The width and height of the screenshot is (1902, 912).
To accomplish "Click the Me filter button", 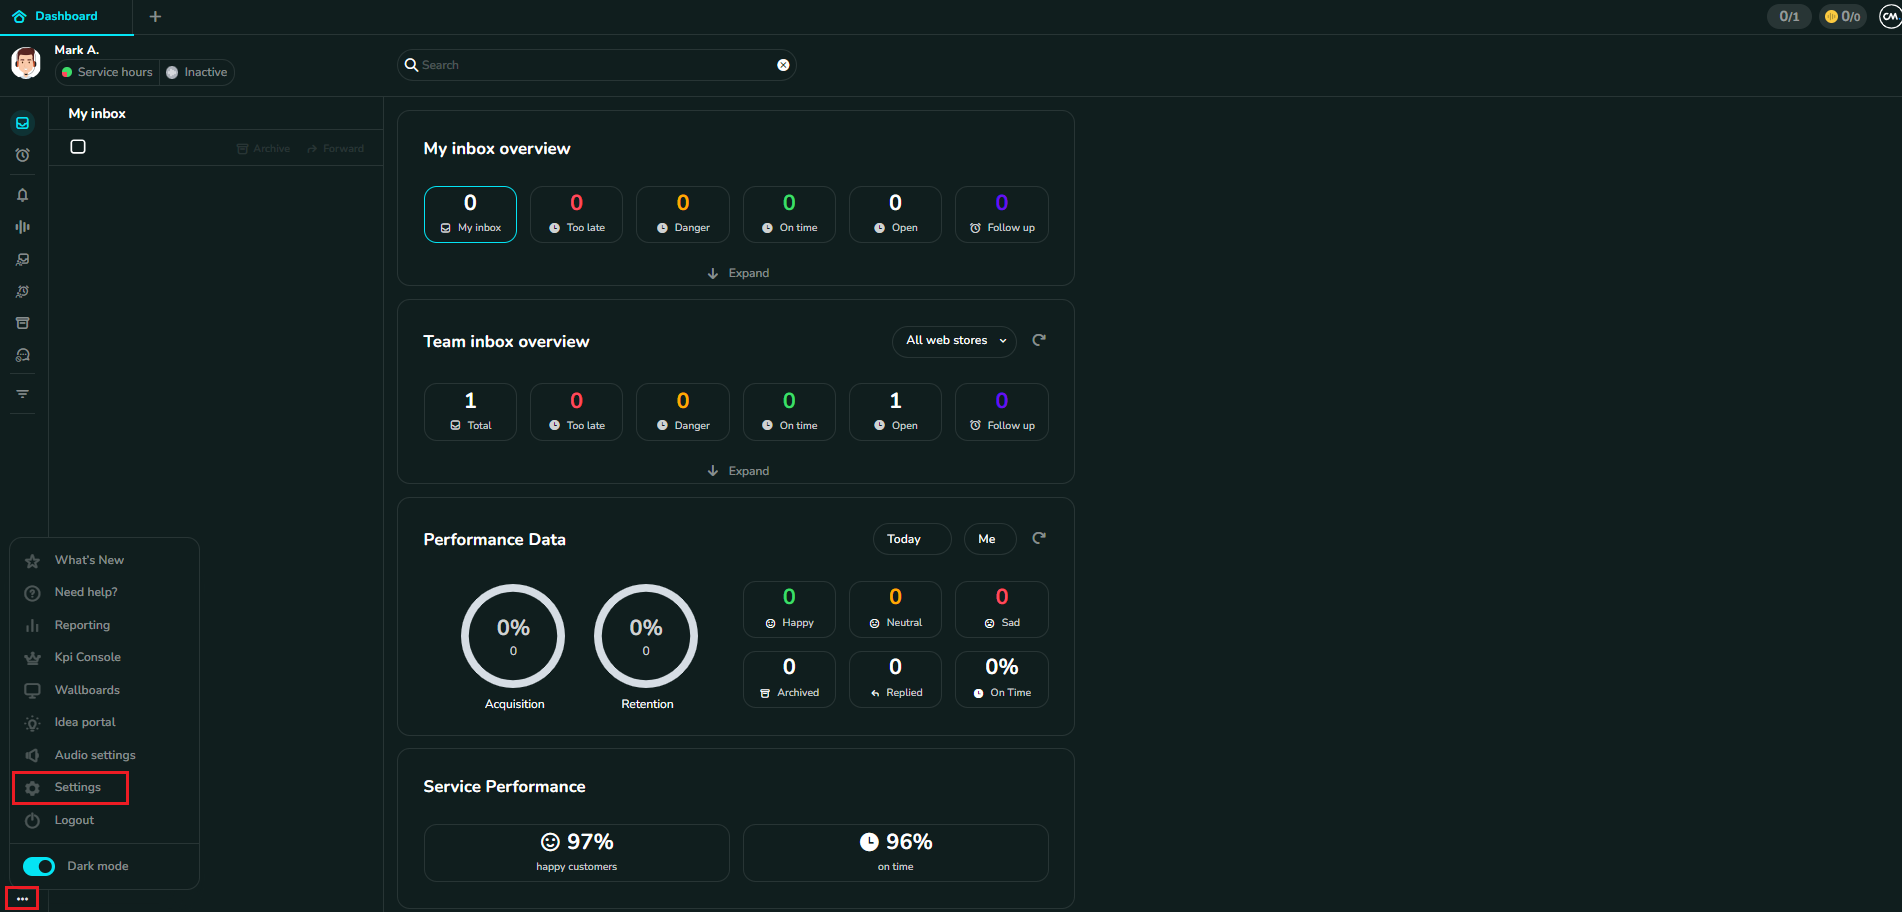I will click(x=989, y=539).
